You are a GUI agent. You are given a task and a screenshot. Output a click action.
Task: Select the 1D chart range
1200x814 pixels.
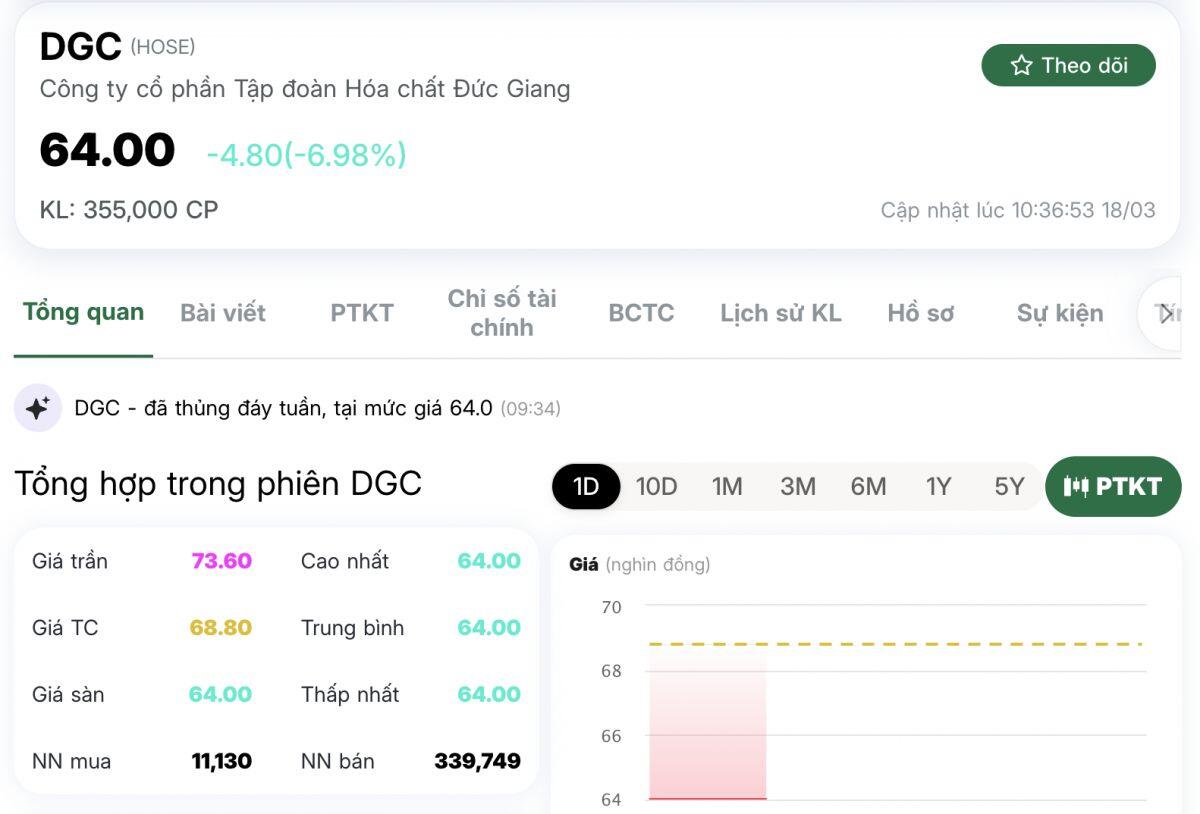pyautogui.click(x=586, y=486)
